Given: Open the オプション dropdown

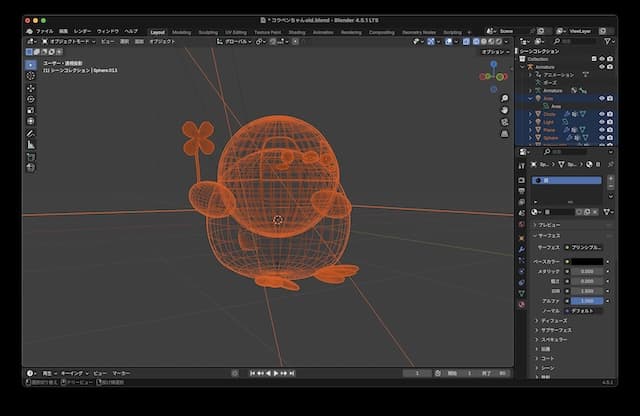Looking at the screenshot, I should 496,52.
